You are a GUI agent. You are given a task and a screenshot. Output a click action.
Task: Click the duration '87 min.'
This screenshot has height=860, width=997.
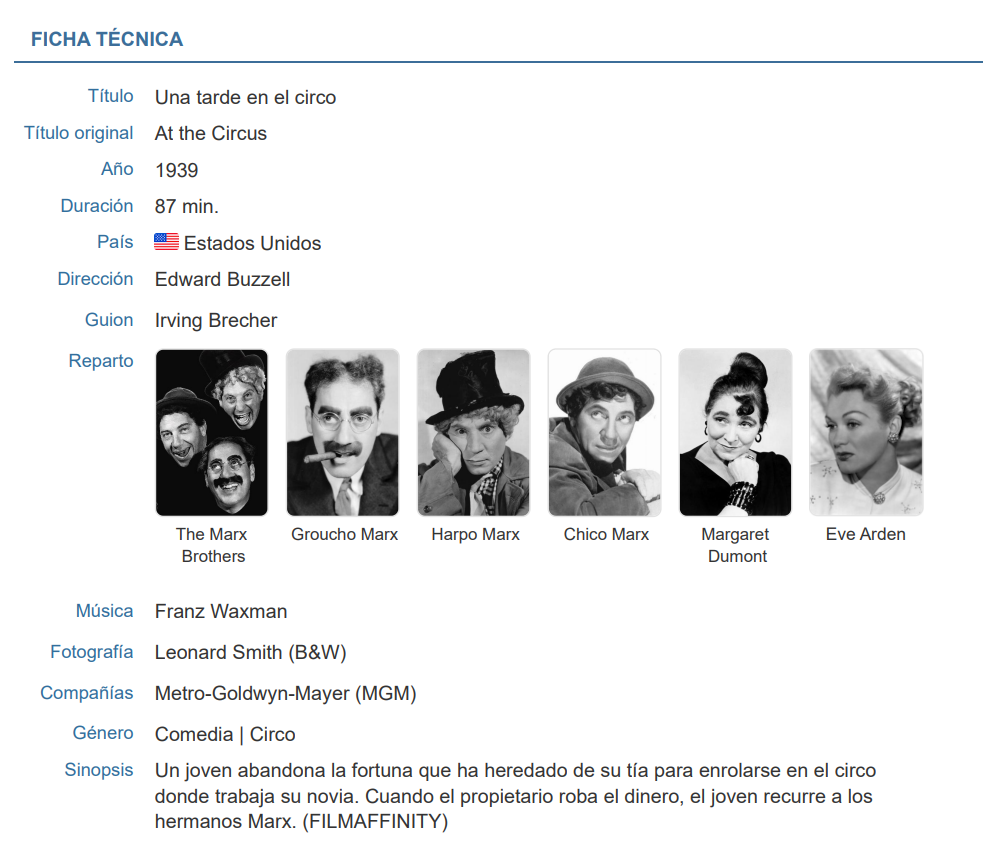[x=187, y=207]
